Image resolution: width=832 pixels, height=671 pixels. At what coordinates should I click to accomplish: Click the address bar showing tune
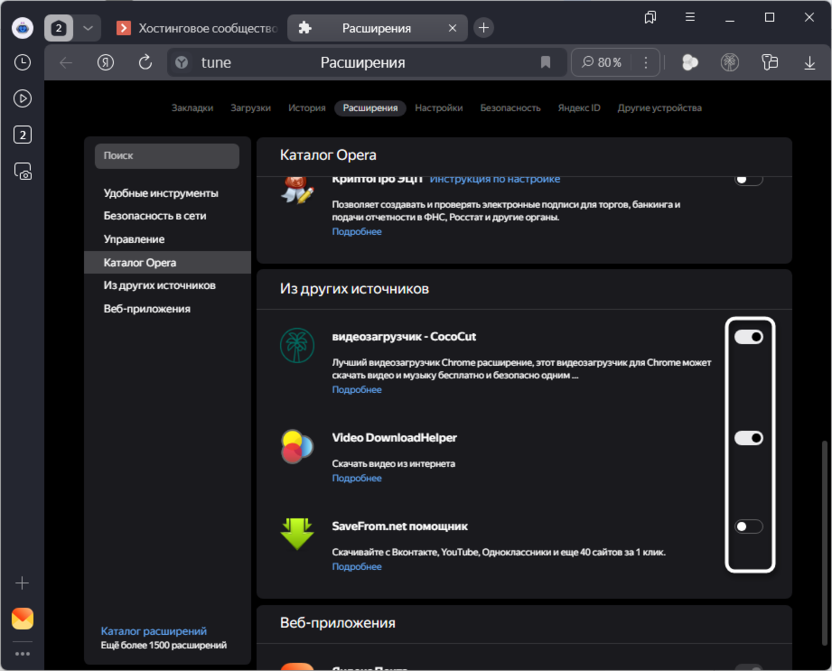pos(366,63)
